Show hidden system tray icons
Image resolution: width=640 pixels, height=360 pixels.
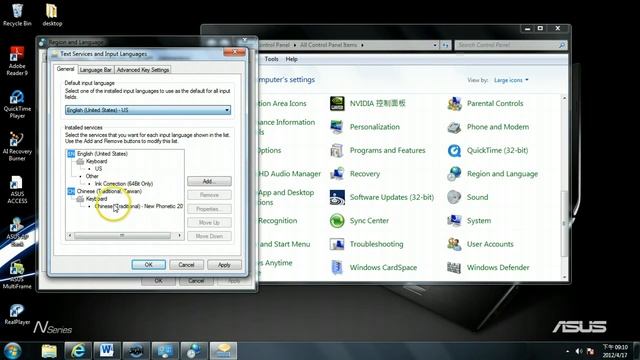pos(567,351)
